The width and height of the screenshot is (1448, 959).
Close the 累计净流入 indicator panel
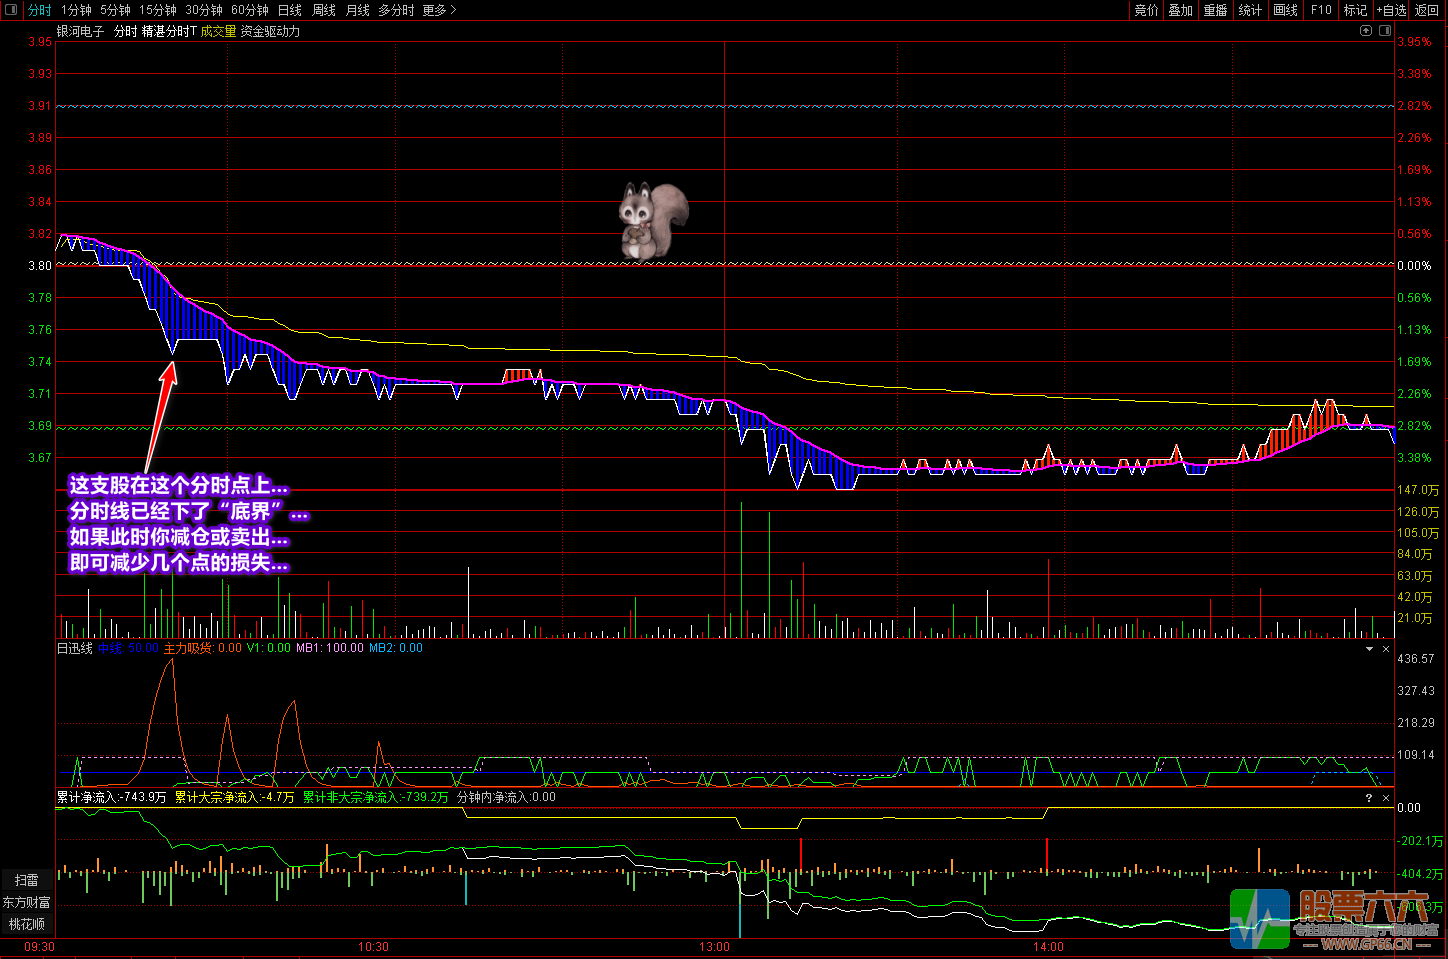(1386, 798)
